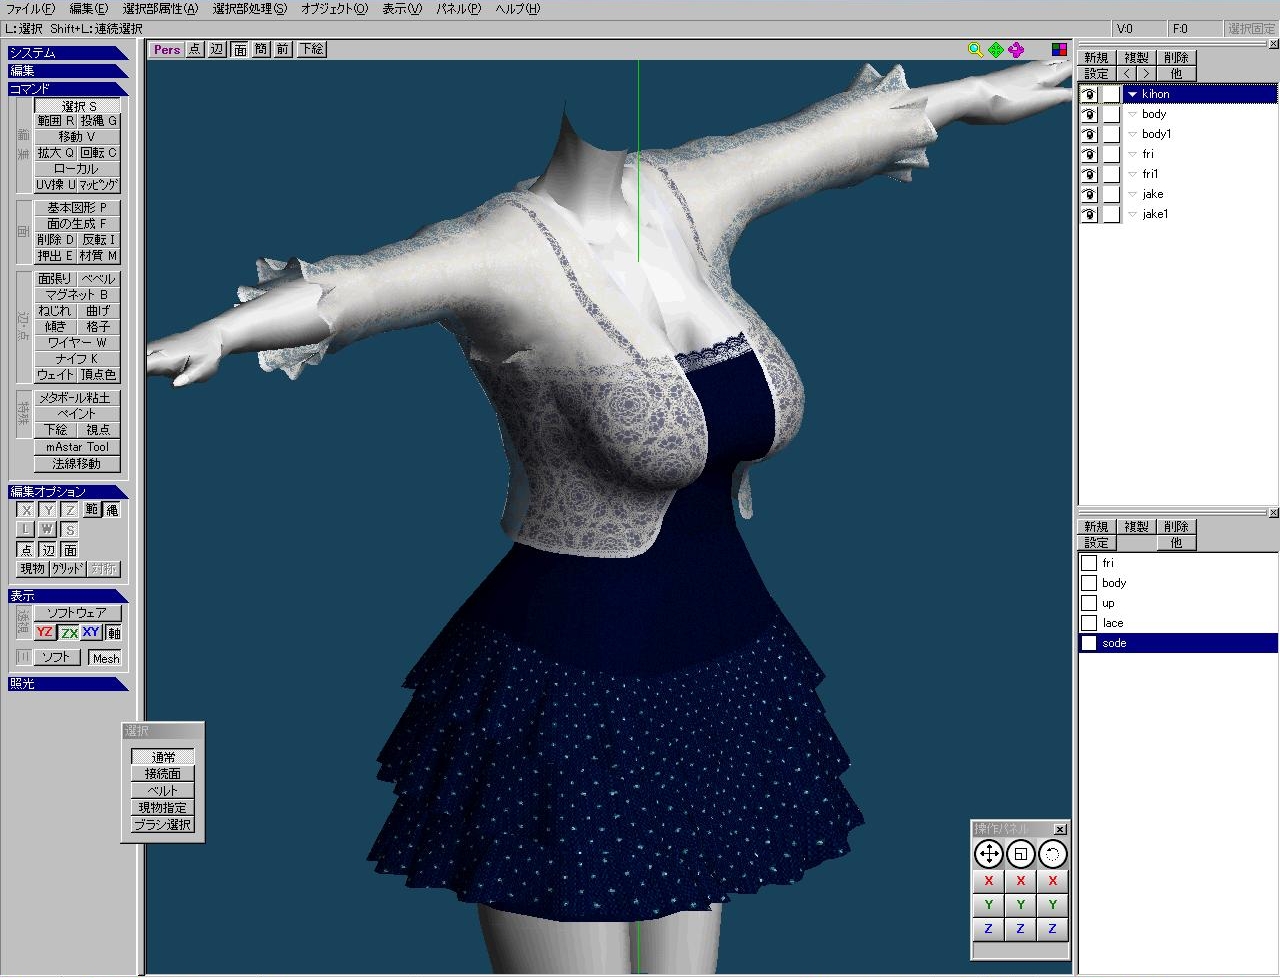Image resolution: width=1280 pixels, height=978 pixels.
Task: Click the four-color view layout icon
Action: pos(1059,49)
